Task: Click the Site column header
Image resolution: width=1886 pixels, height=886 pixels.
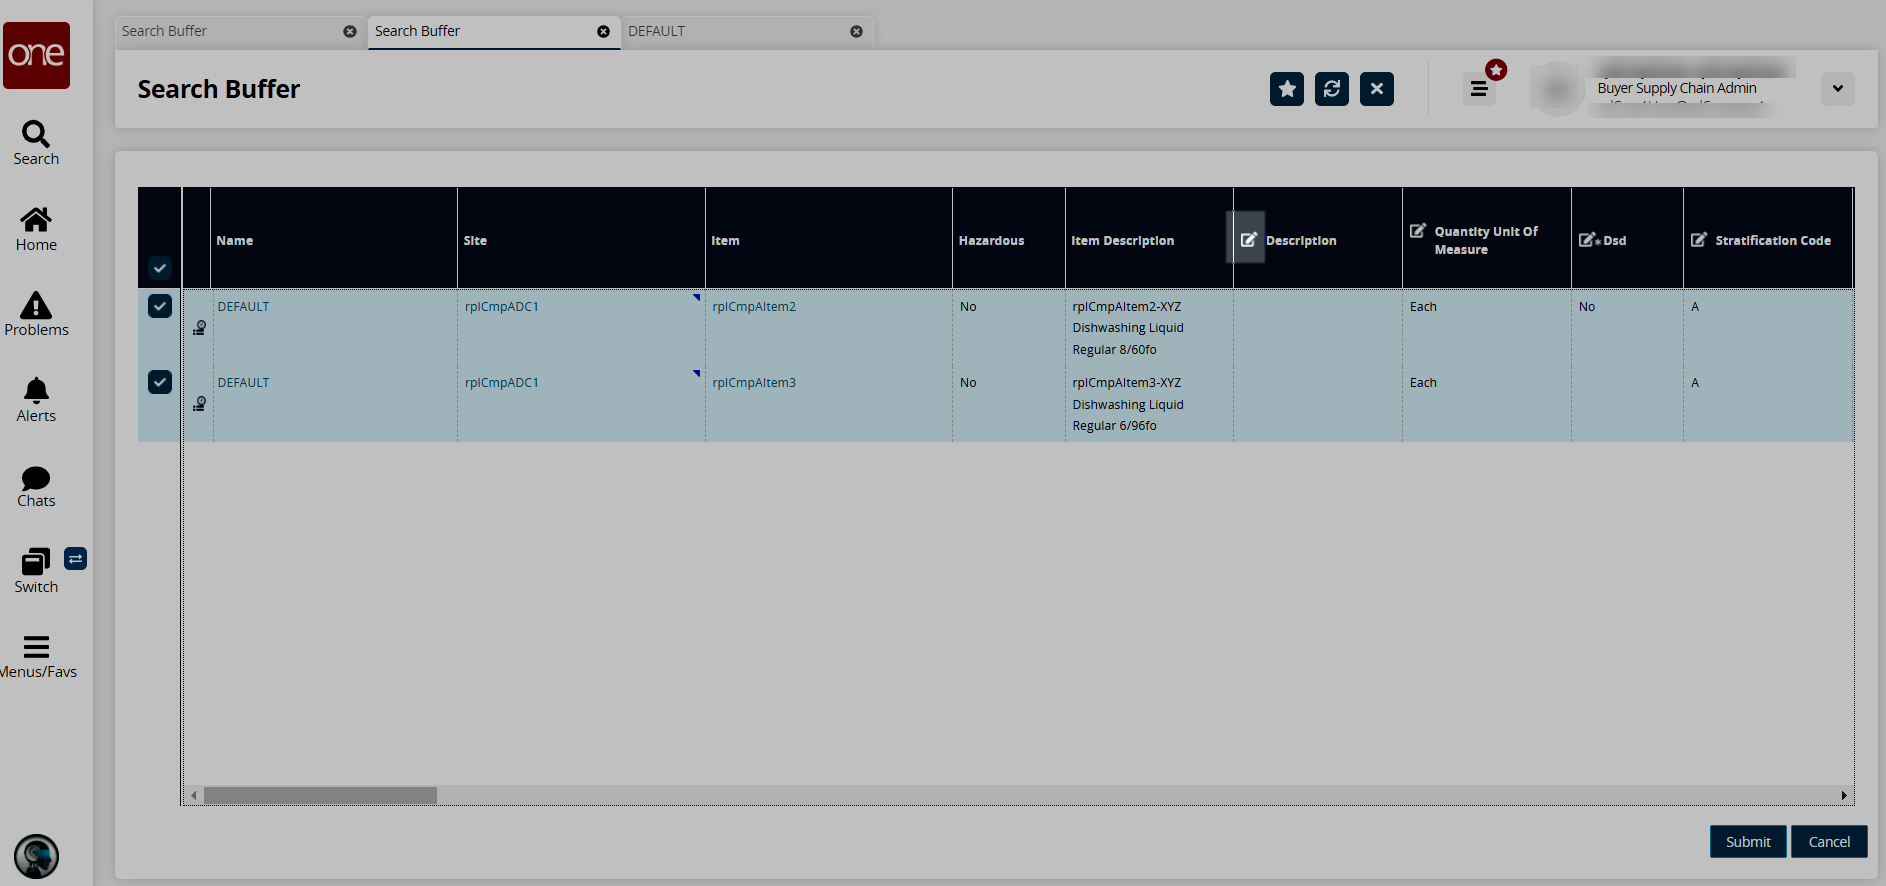Action: point(581,240)
